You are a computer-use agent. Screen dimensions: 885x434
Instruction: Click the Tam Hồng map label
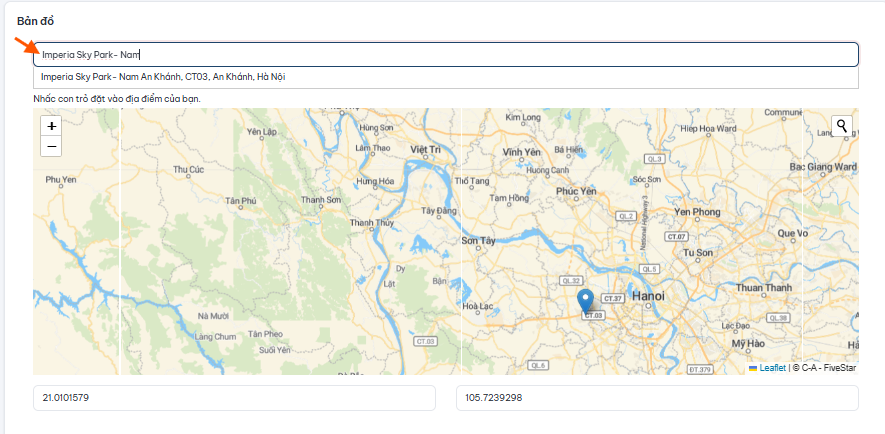pos(509,198)
